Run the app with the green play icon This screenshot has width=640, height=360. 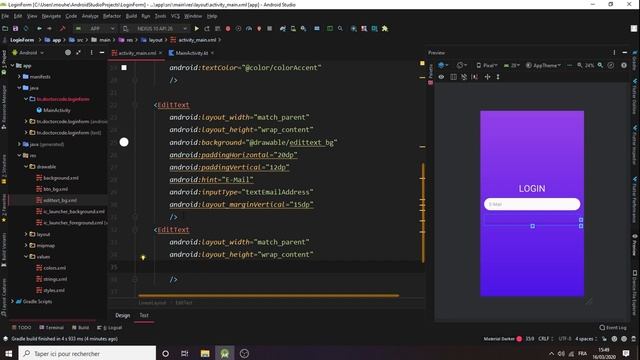[196, 29]
